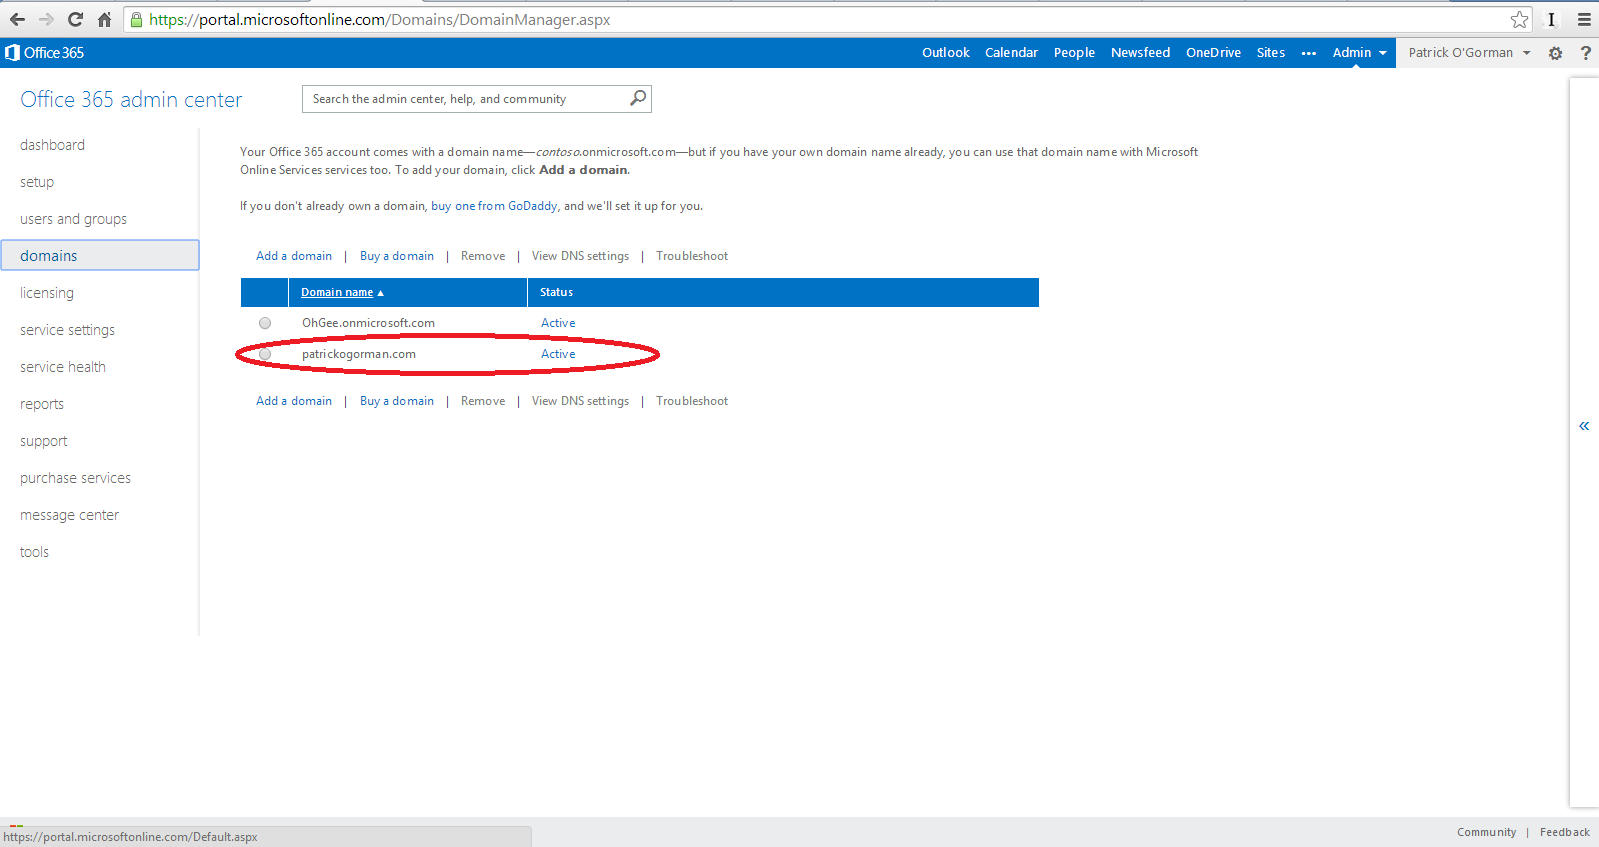
Task: Click the browser back arrow
Action: [17, 19]
